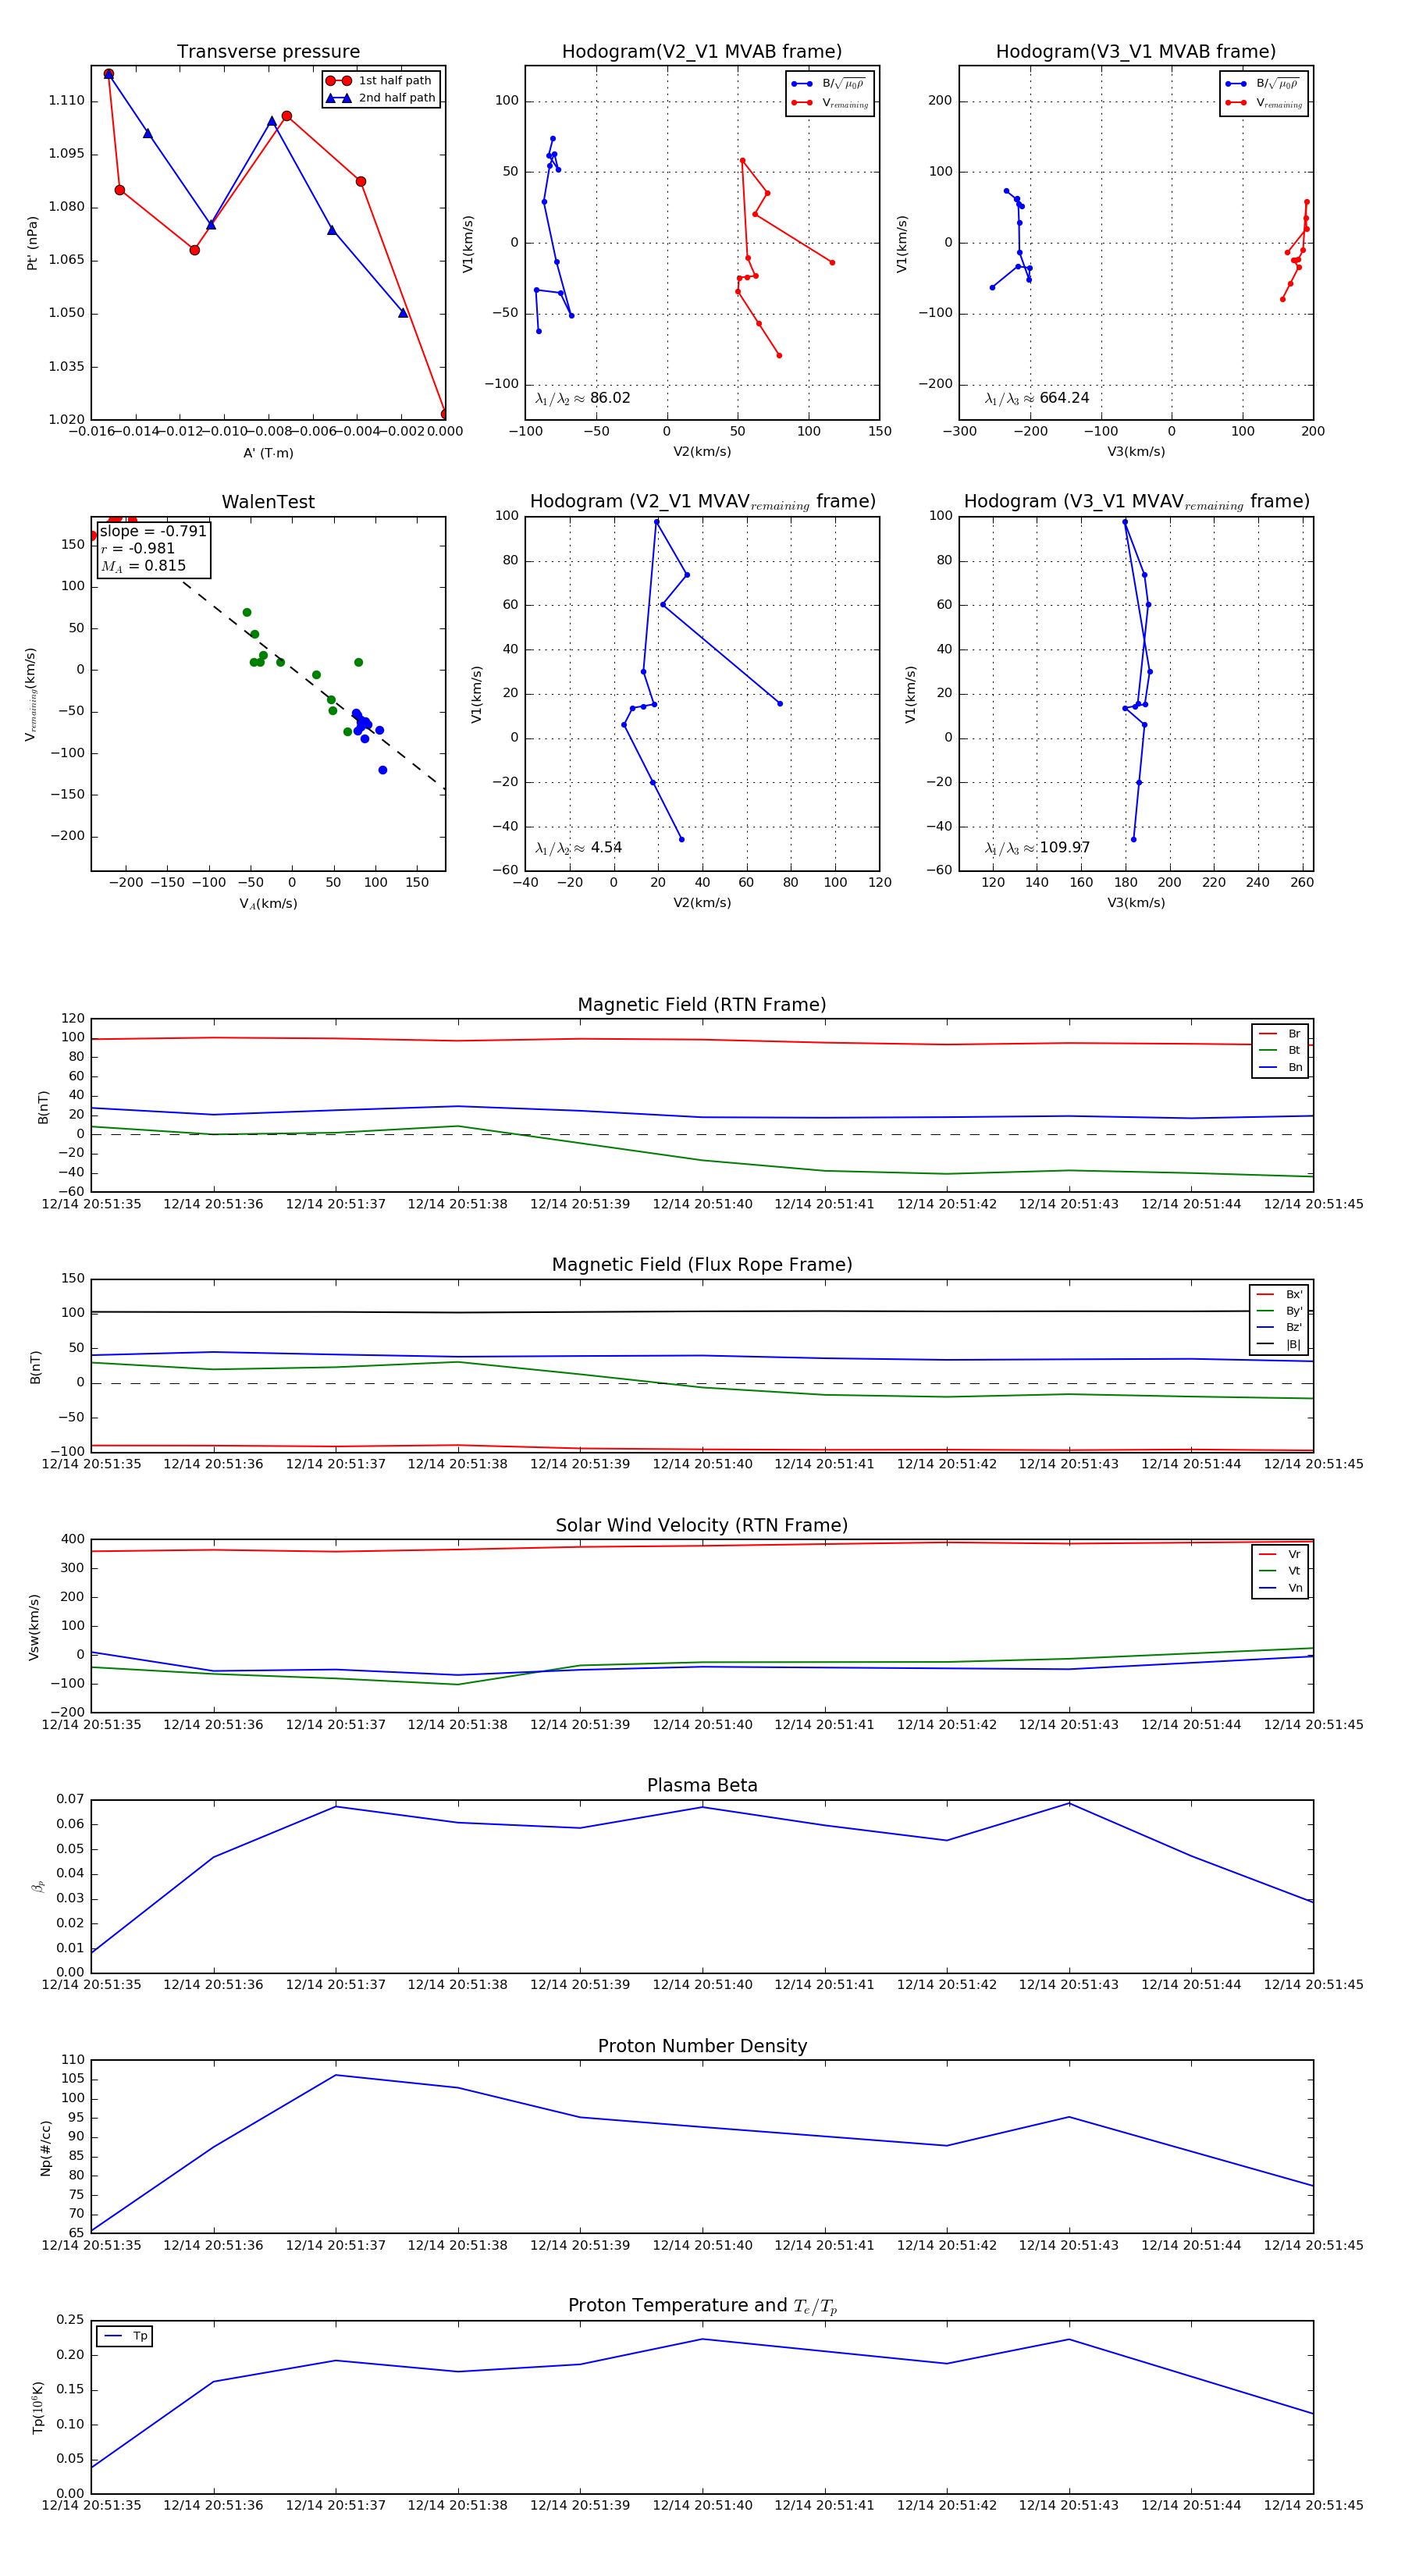Click the "Solar Wind Velocity (RTN Frame)" title
Viewport: 1405px width, 2576px height.
(x=702, y=1526)
